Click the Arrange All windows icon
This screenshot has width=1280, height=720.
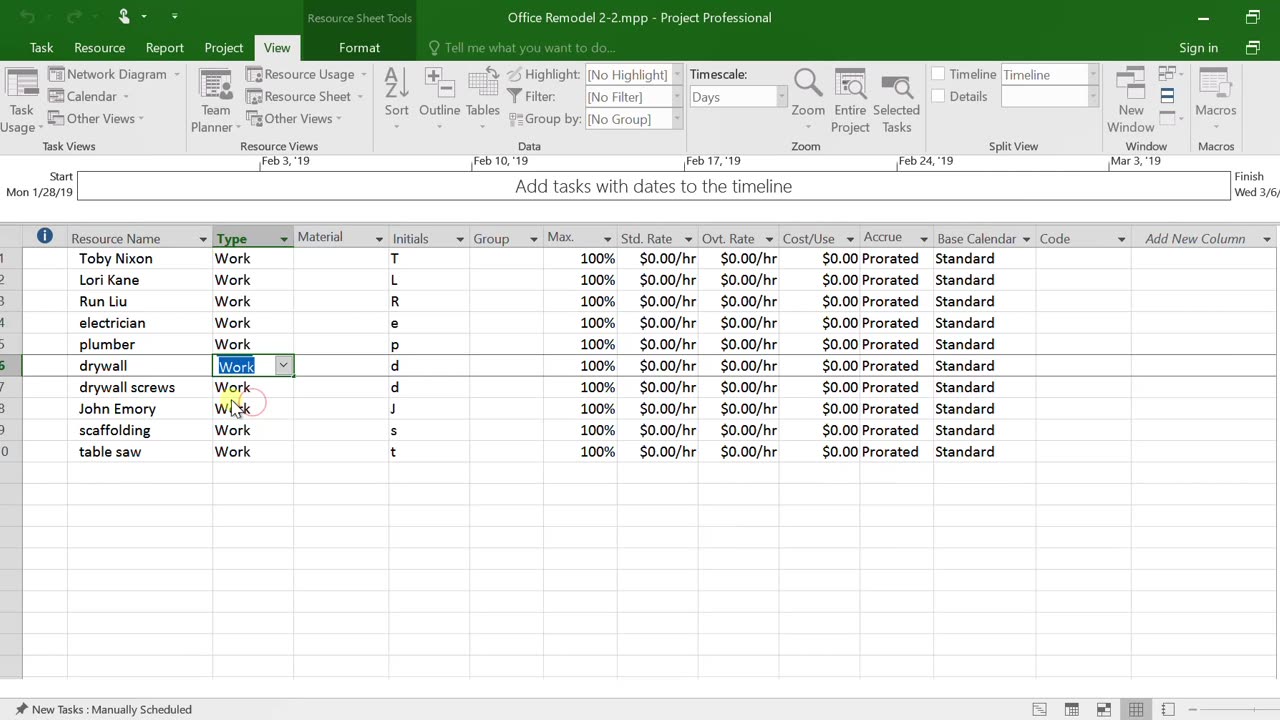tap(1167, 96)
